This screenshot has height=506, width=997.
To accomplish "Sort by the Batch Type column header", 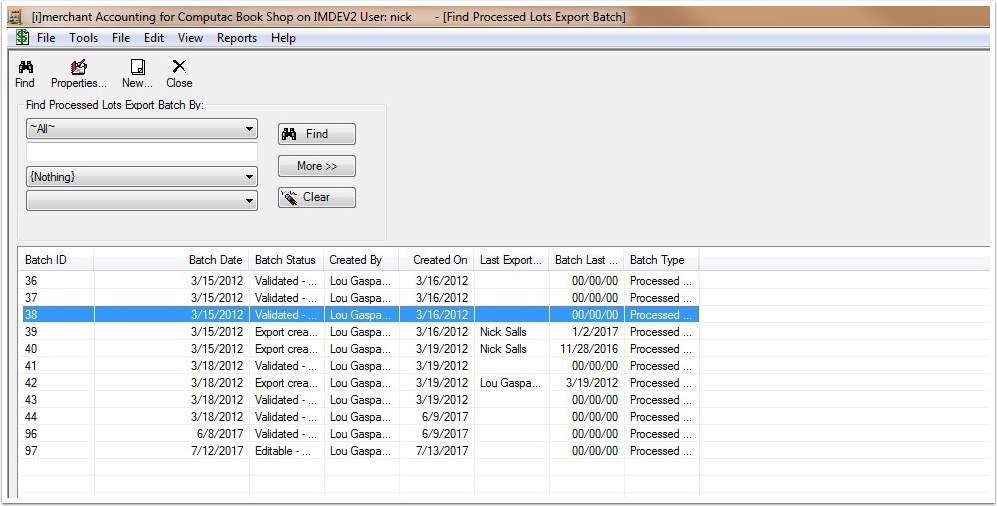I will (661, 260).
